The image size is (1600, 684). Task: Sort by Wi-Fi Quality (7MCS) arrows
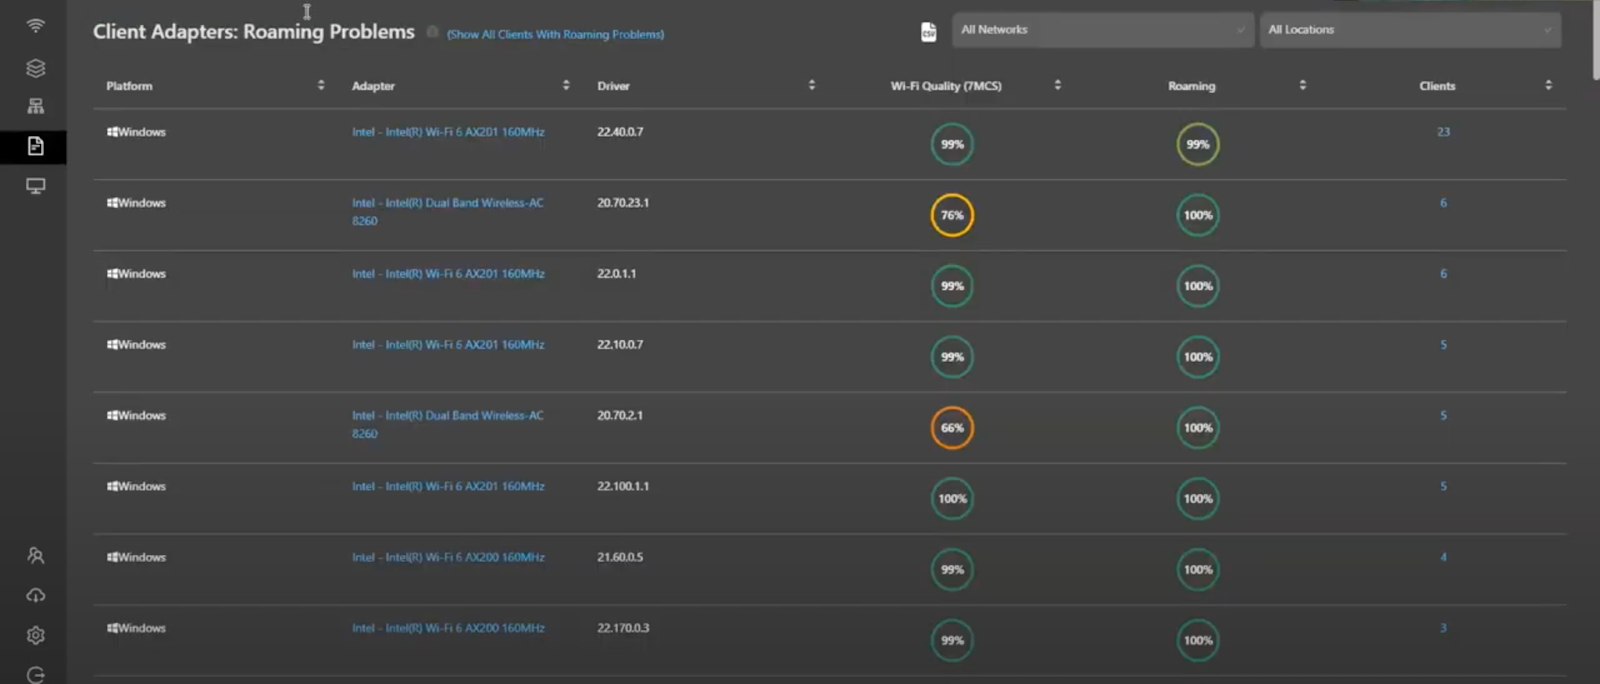[x=1057, y=86]
